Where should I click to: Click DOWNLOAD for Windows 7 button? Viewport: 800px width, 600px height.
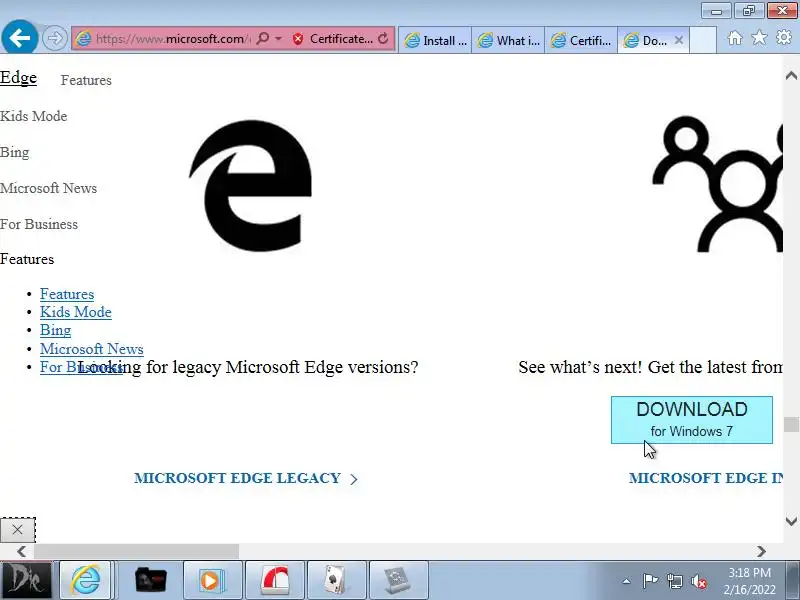click(692, 420)
